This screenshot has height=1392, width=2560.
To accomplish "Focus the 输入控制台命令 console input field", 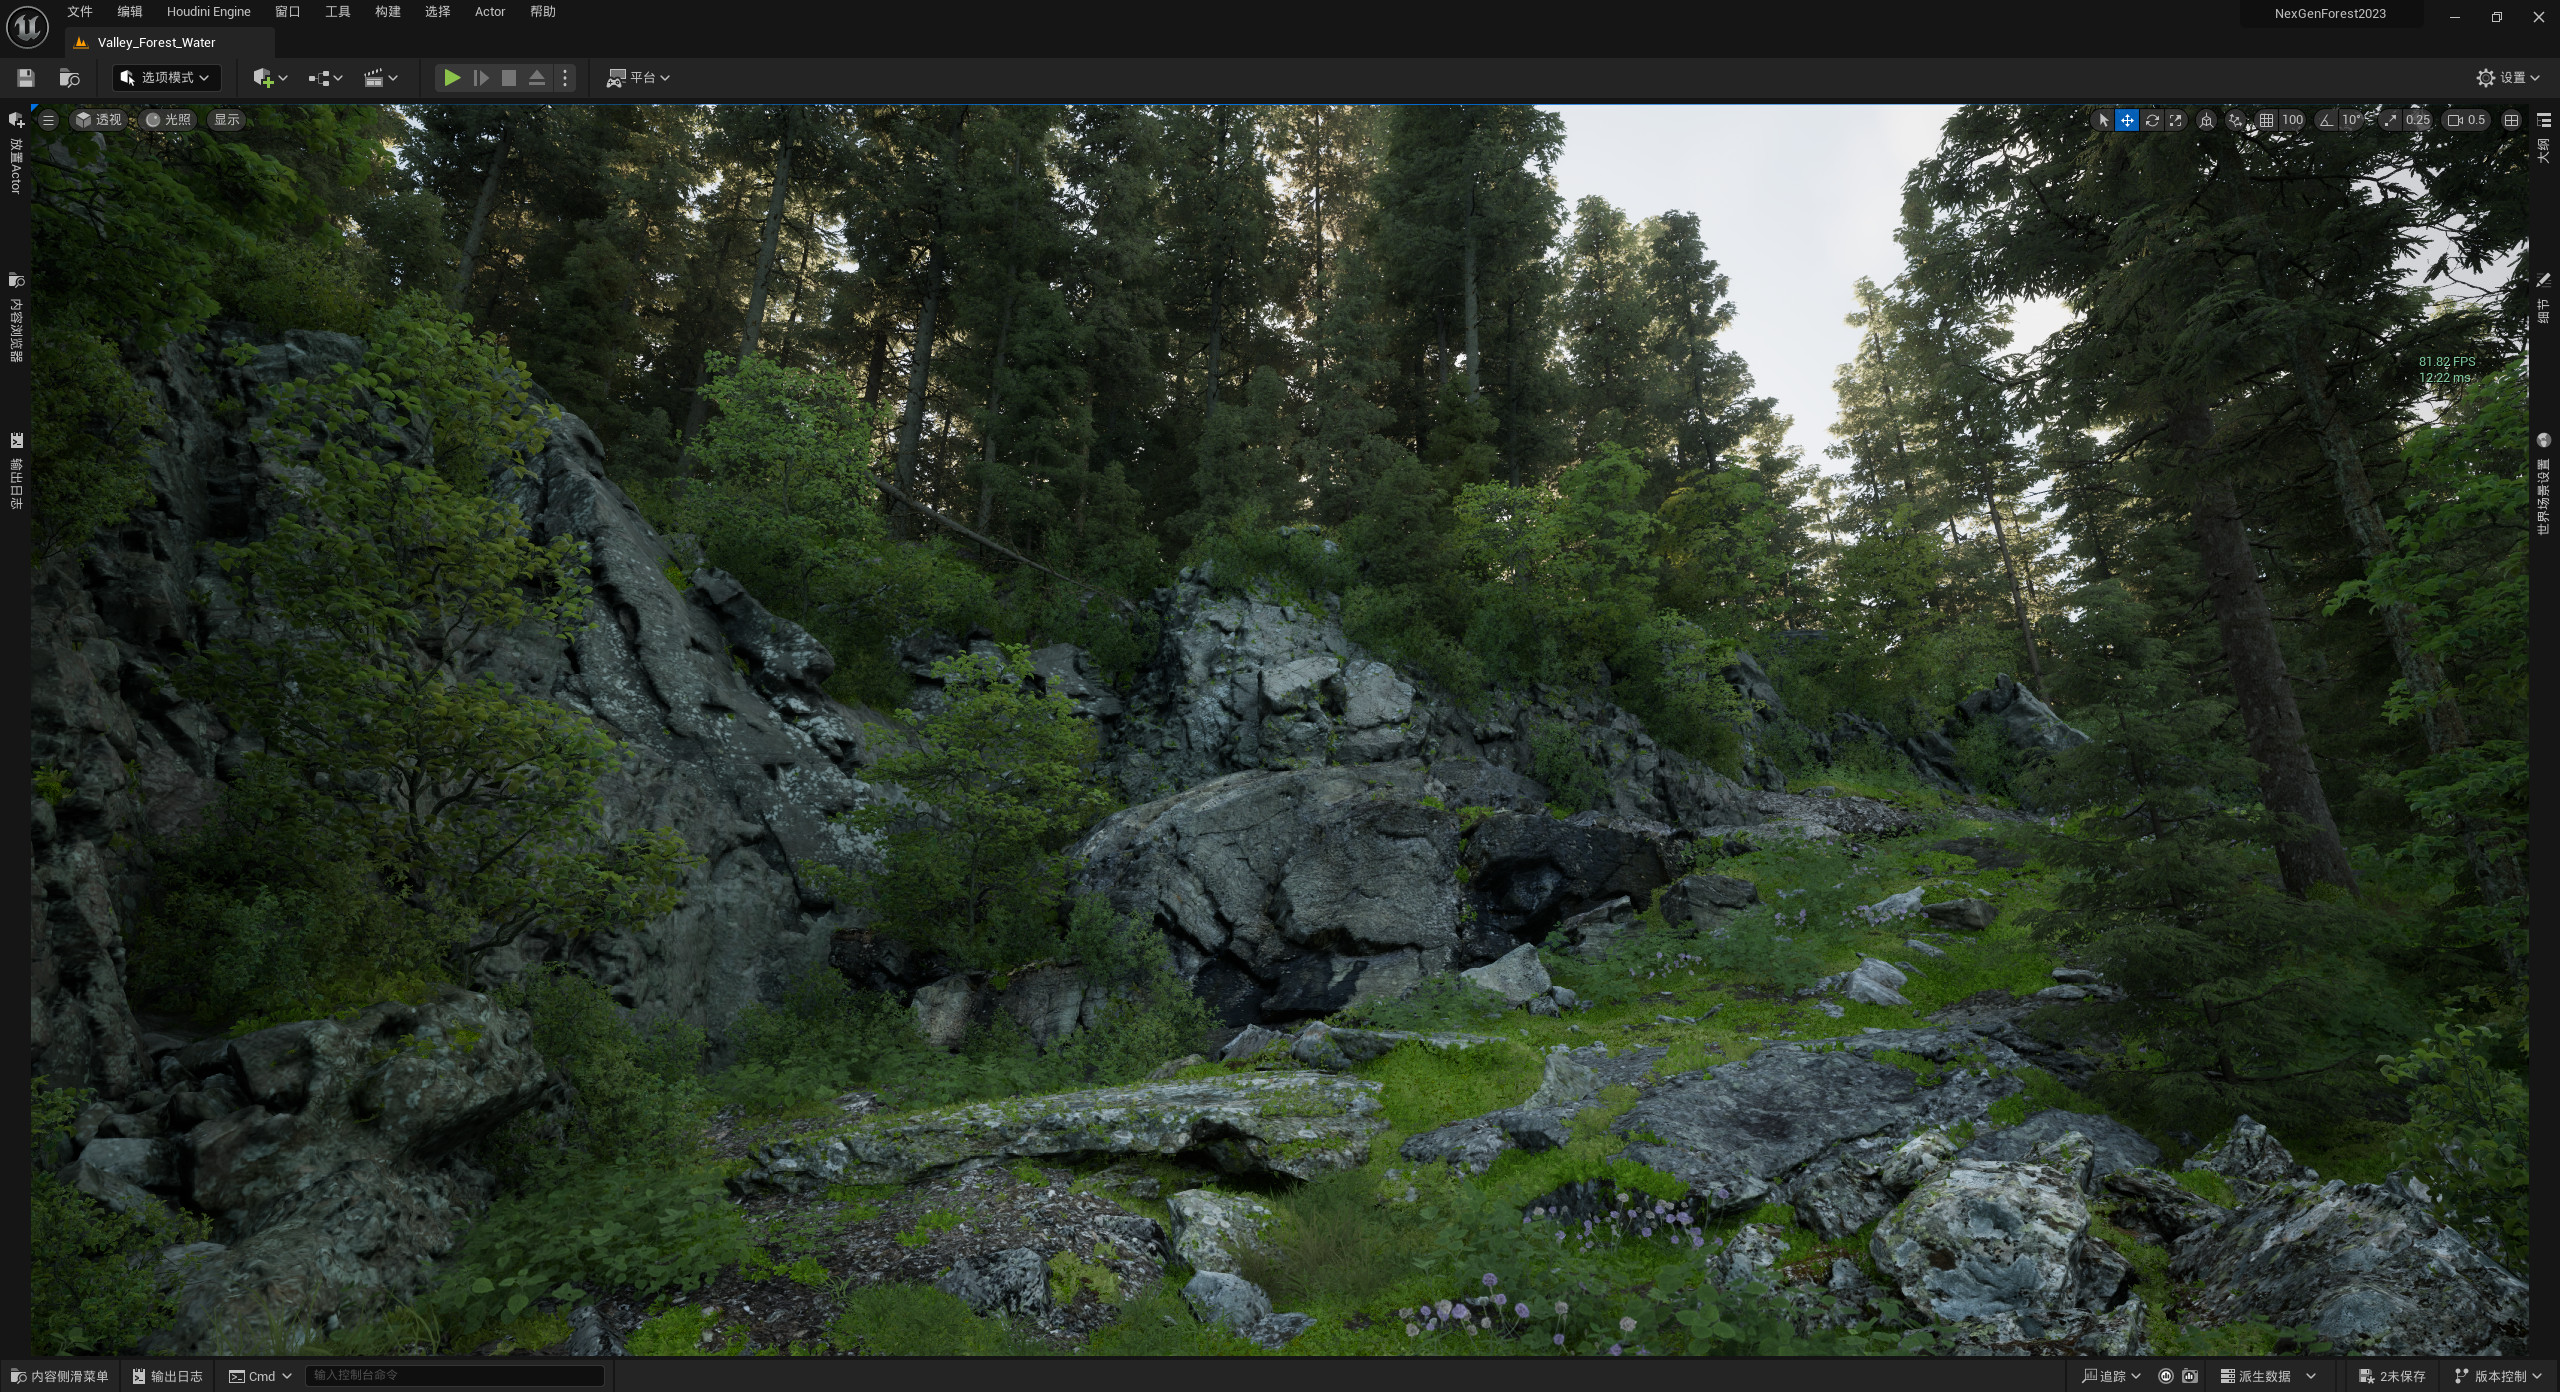I will point(455,1376).
